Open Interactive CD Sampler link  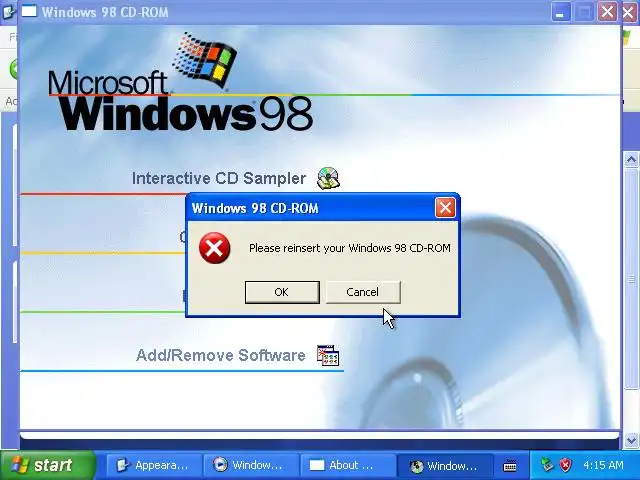pos(219,178)
